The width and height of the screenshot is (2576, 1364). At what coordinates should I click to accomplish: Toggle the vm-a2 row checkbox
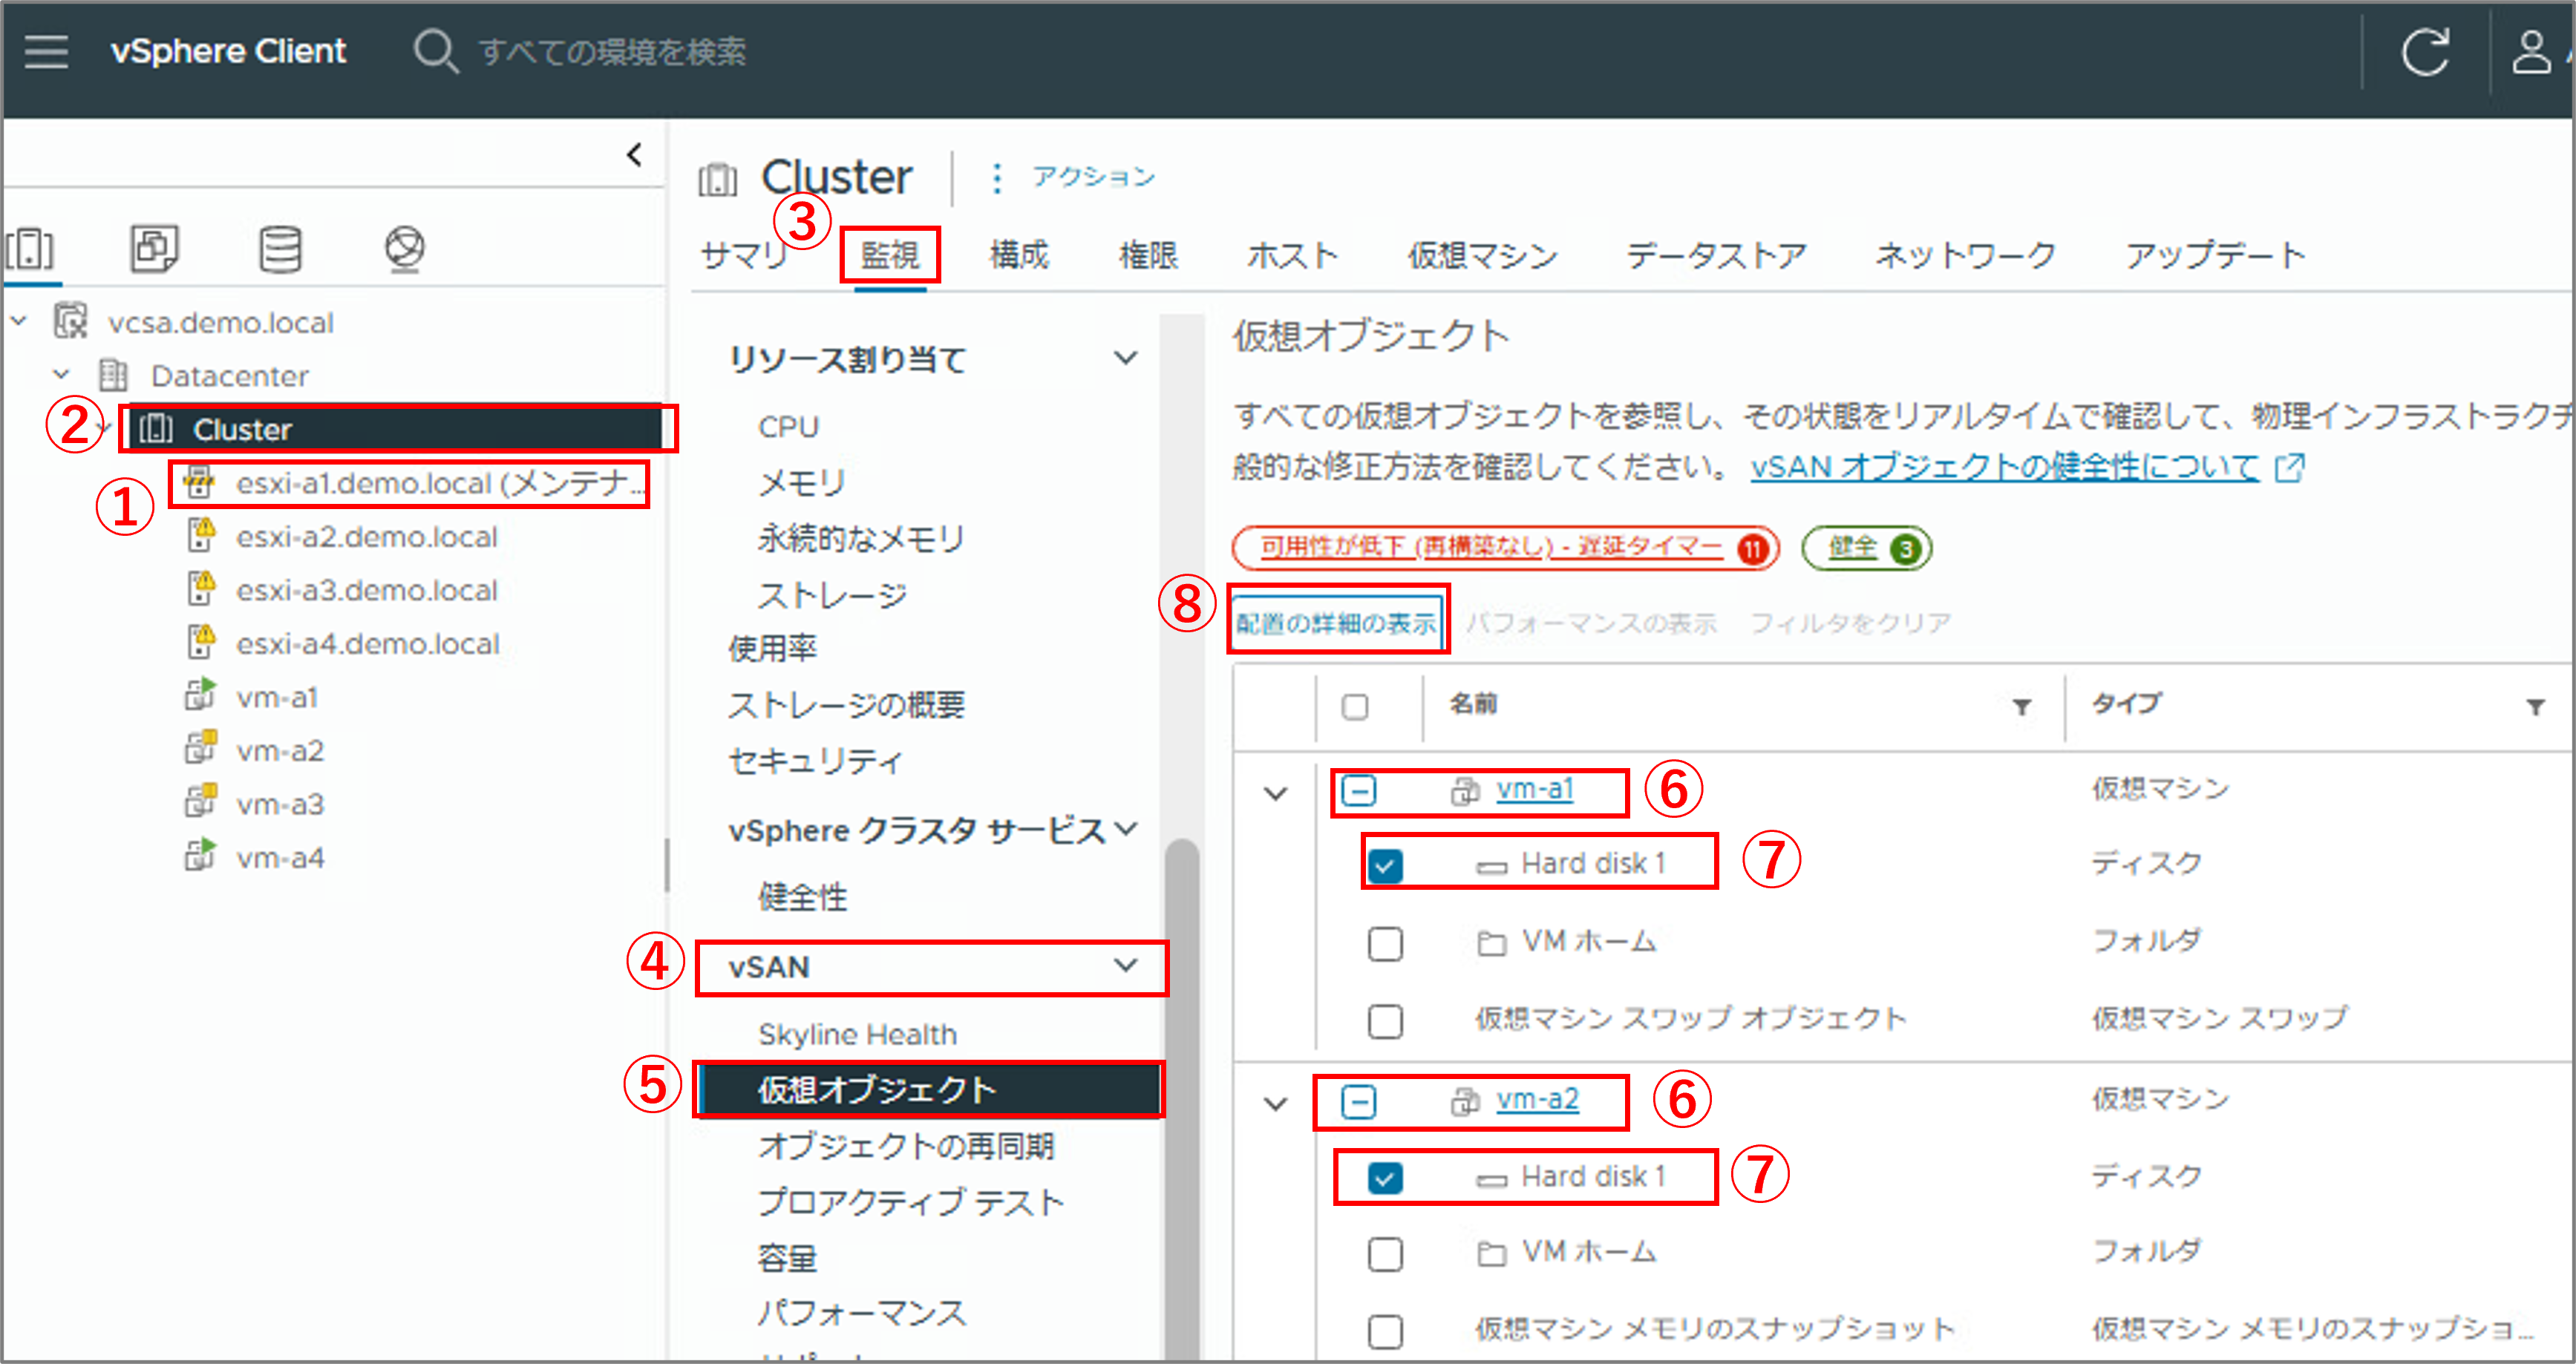tap(1358, 1102)
